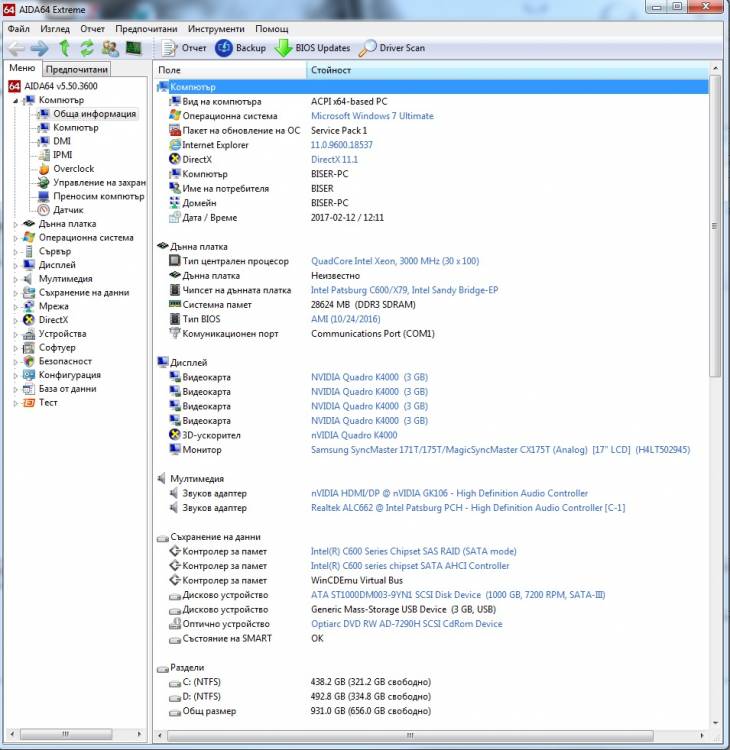Image resolution: width=730 pixels, height=750 pixels.
Task: Click the Backup toolbar button
Action: 241,48
